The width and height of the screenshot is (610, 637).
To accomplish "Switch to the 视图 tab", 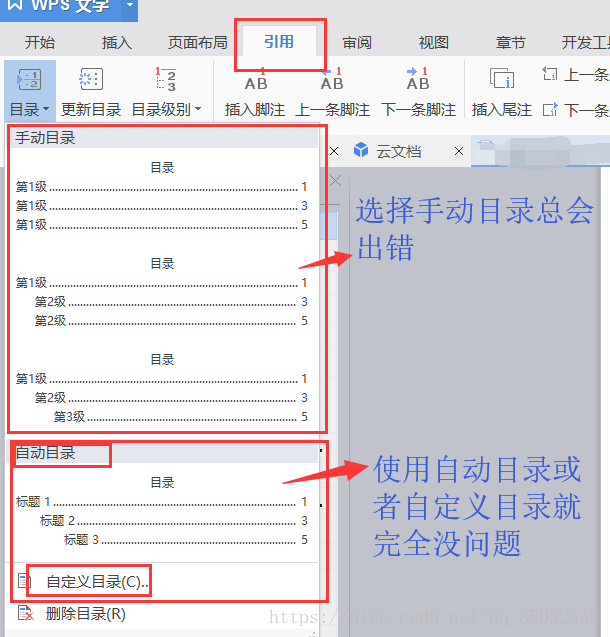I will tap(434, 42).
